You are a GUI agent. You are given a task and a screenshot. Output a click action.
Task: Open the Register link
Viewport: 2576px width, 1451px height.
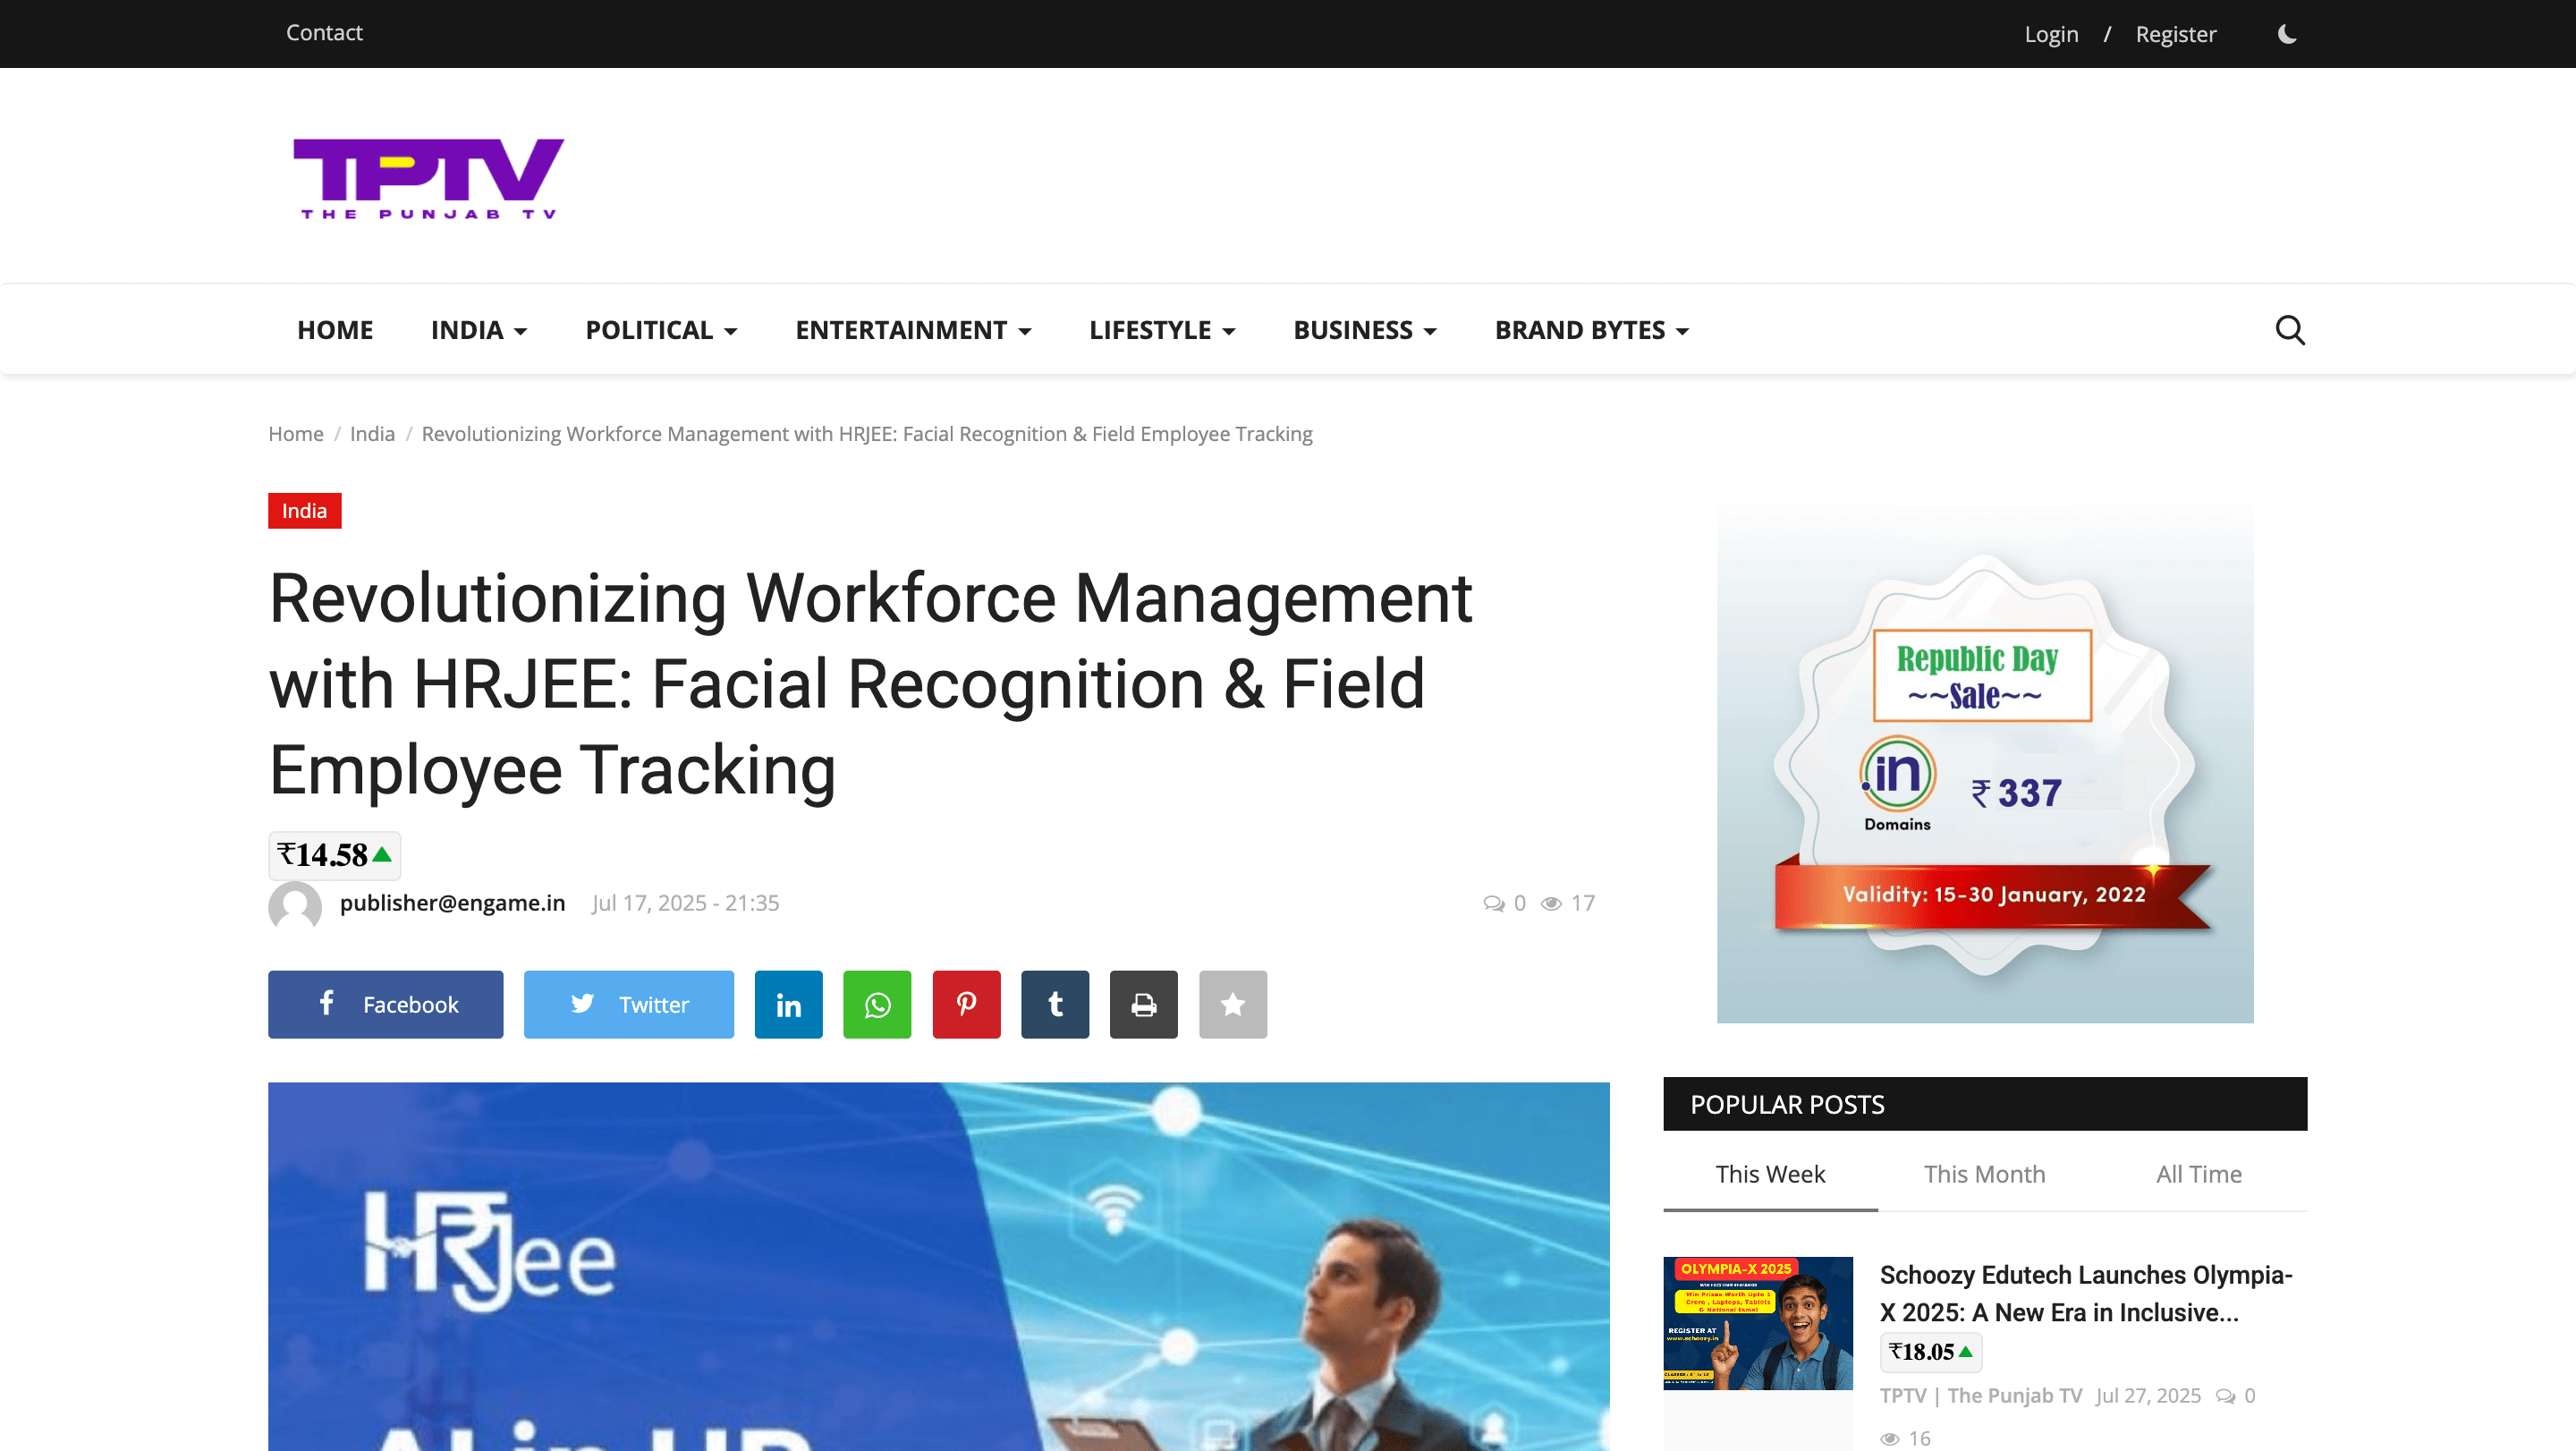coord(2175,34)
